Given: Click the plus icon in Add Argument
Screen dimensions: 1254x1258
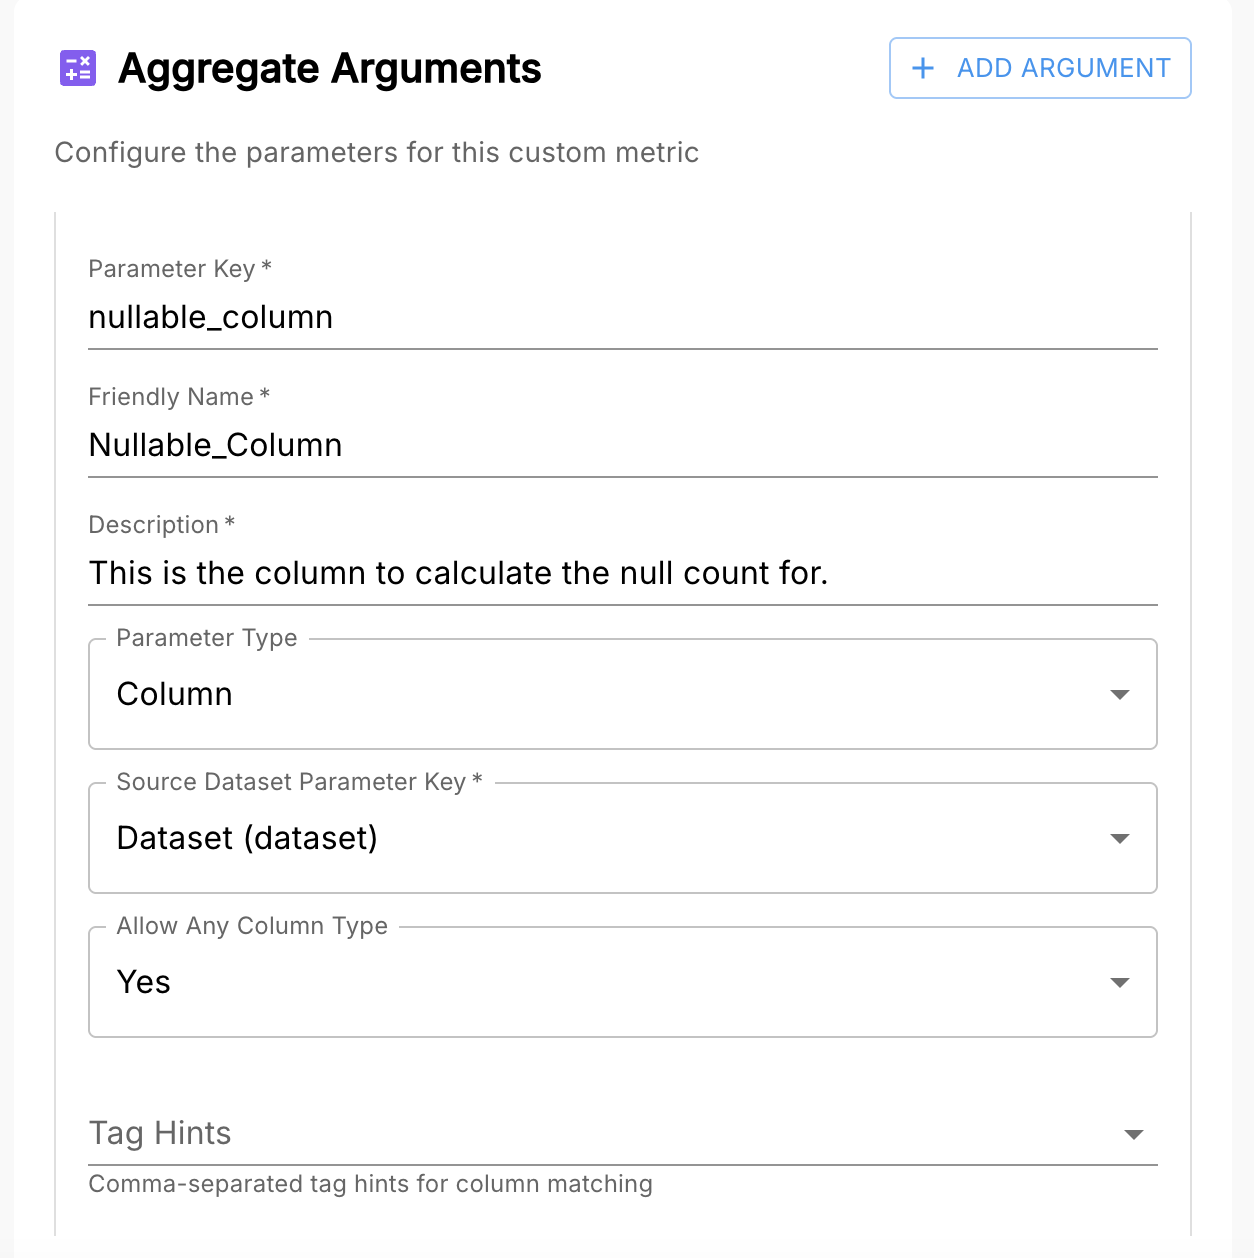Looking at the screenshot, I should [923, 68].
